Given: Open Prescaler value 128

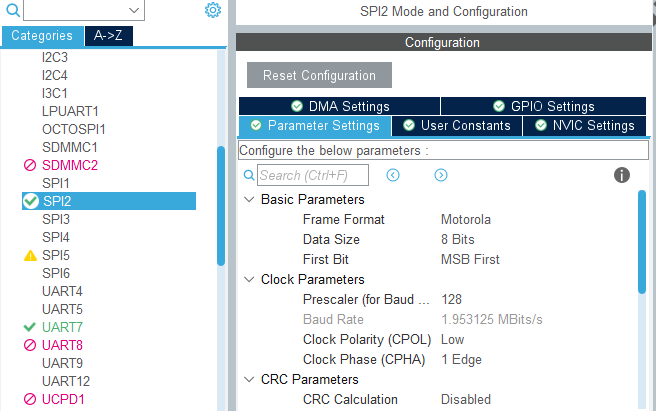Looking at the screenshot, I should 451,300.
